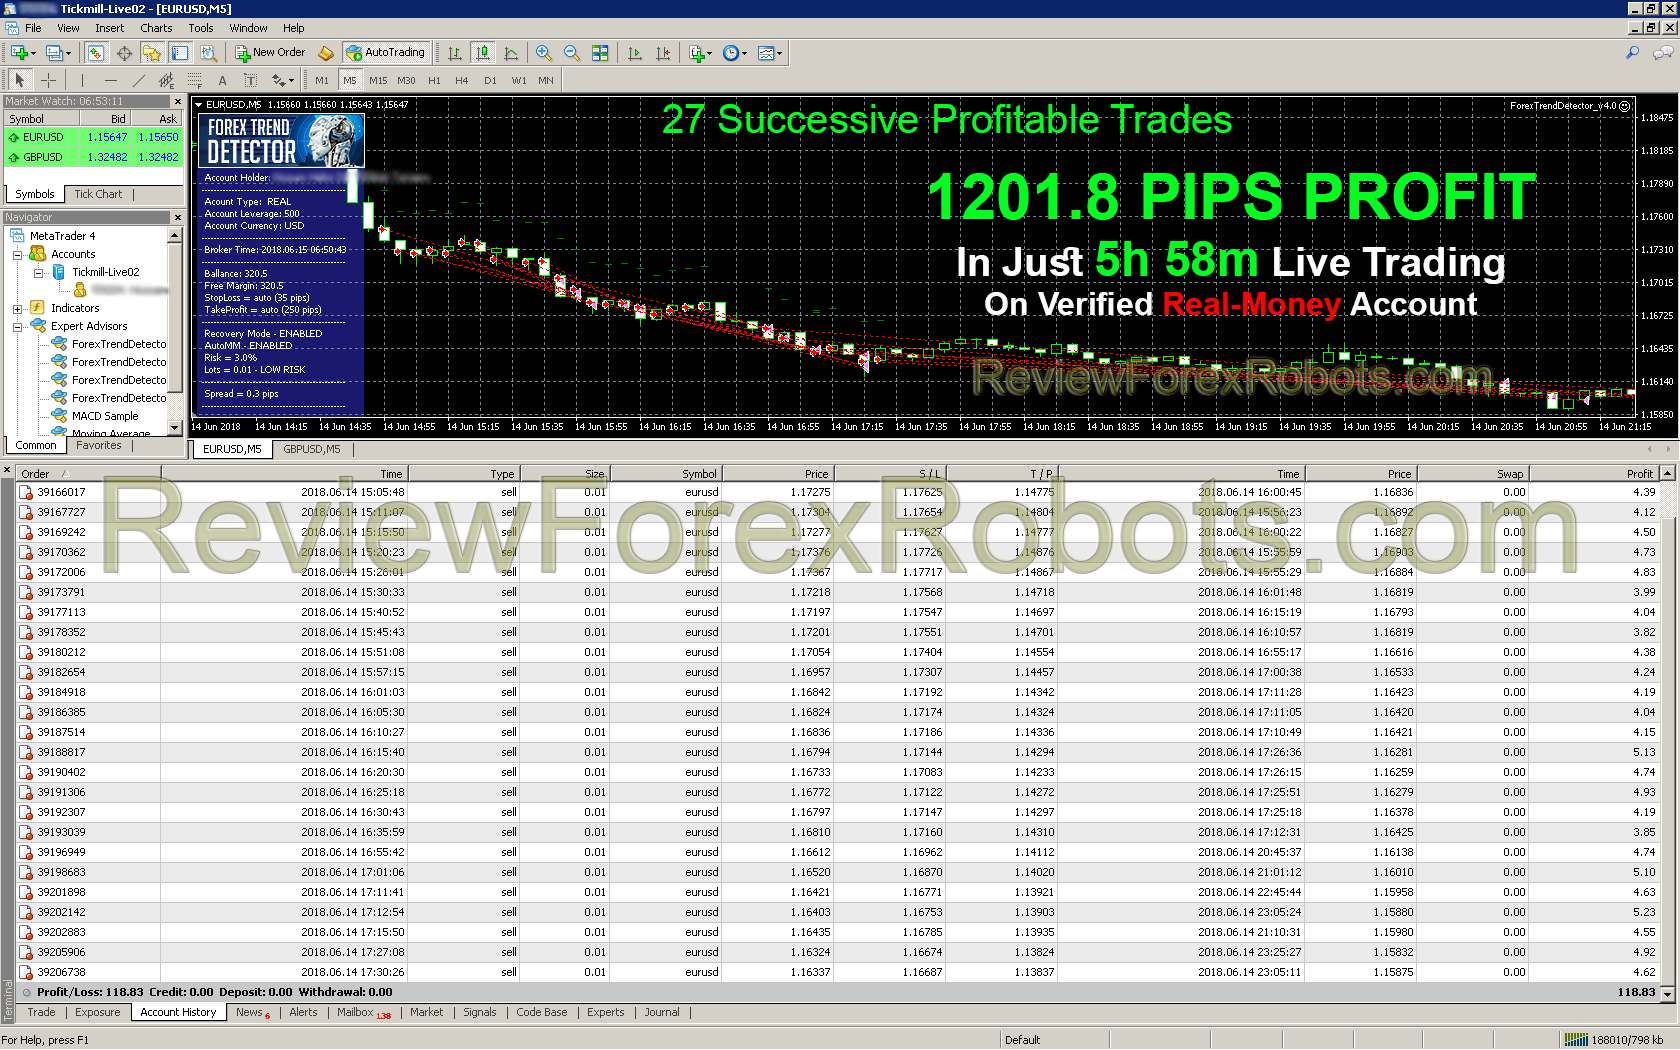1680x1050 pixels.
Task: Open the File menu
Action: pos(33,28)
